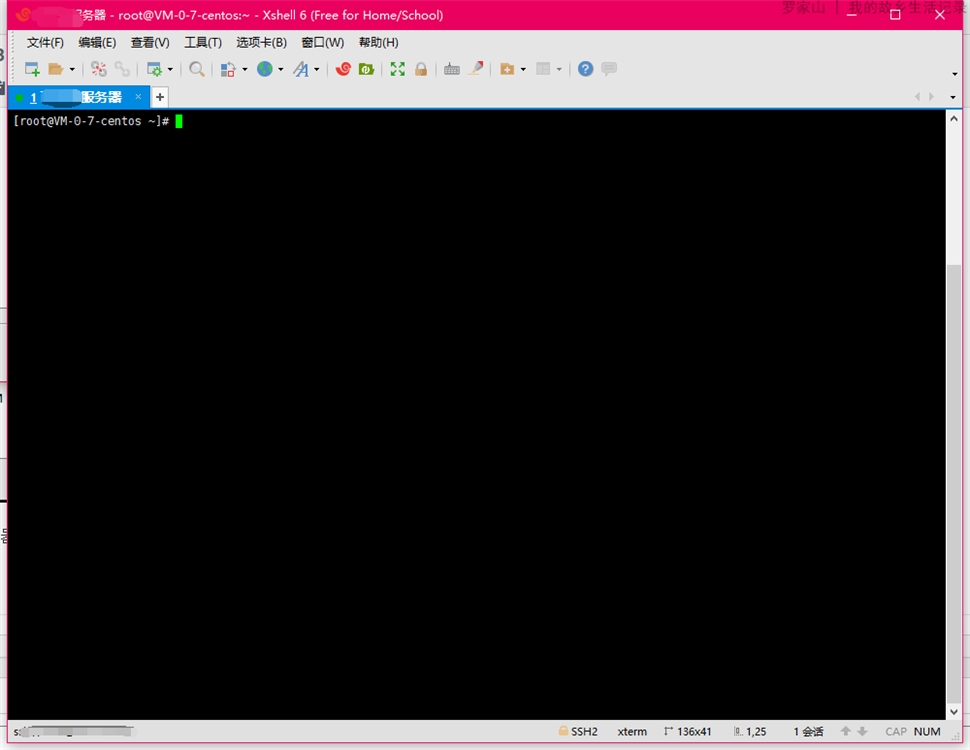Open Help via blue question mark icon
The width and height of the screenshot is (970, 750).
(586, 69)
